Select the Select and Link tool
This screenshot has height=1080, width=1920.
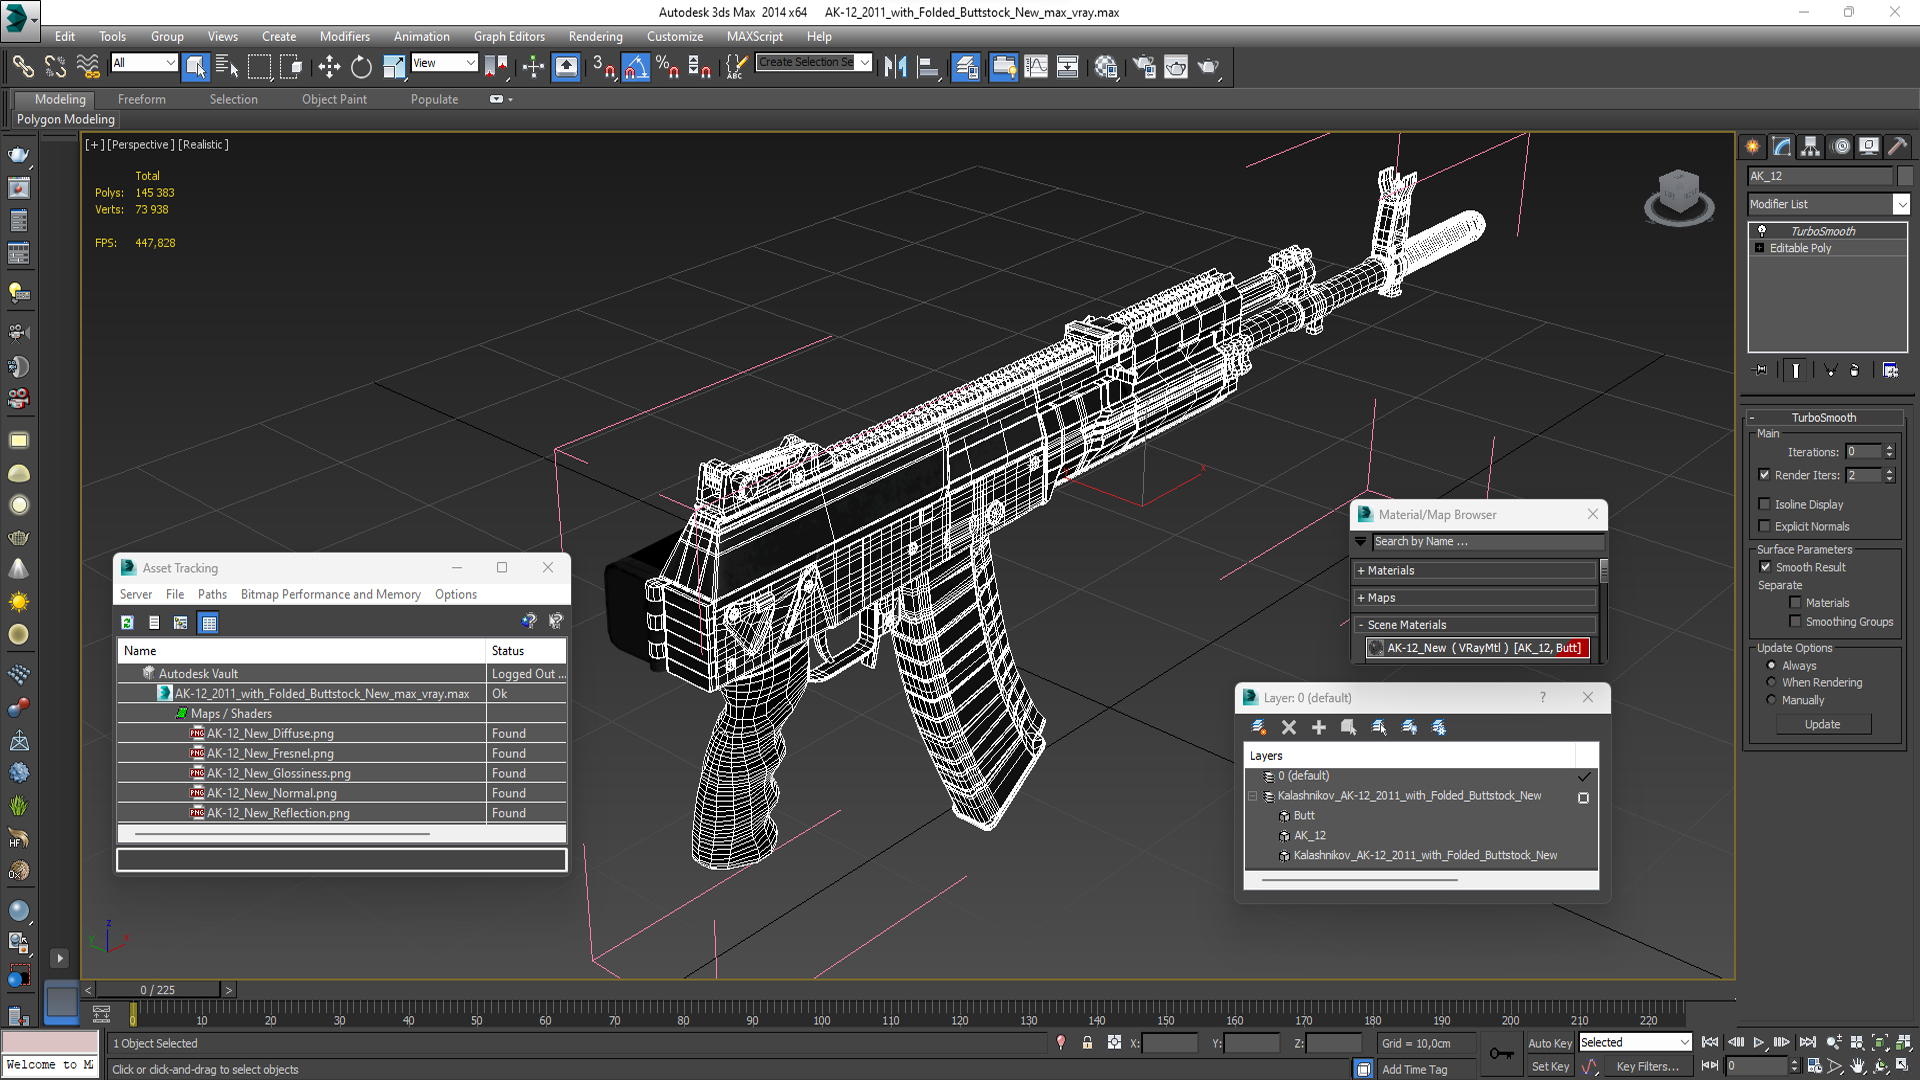(x=22, y=67)
